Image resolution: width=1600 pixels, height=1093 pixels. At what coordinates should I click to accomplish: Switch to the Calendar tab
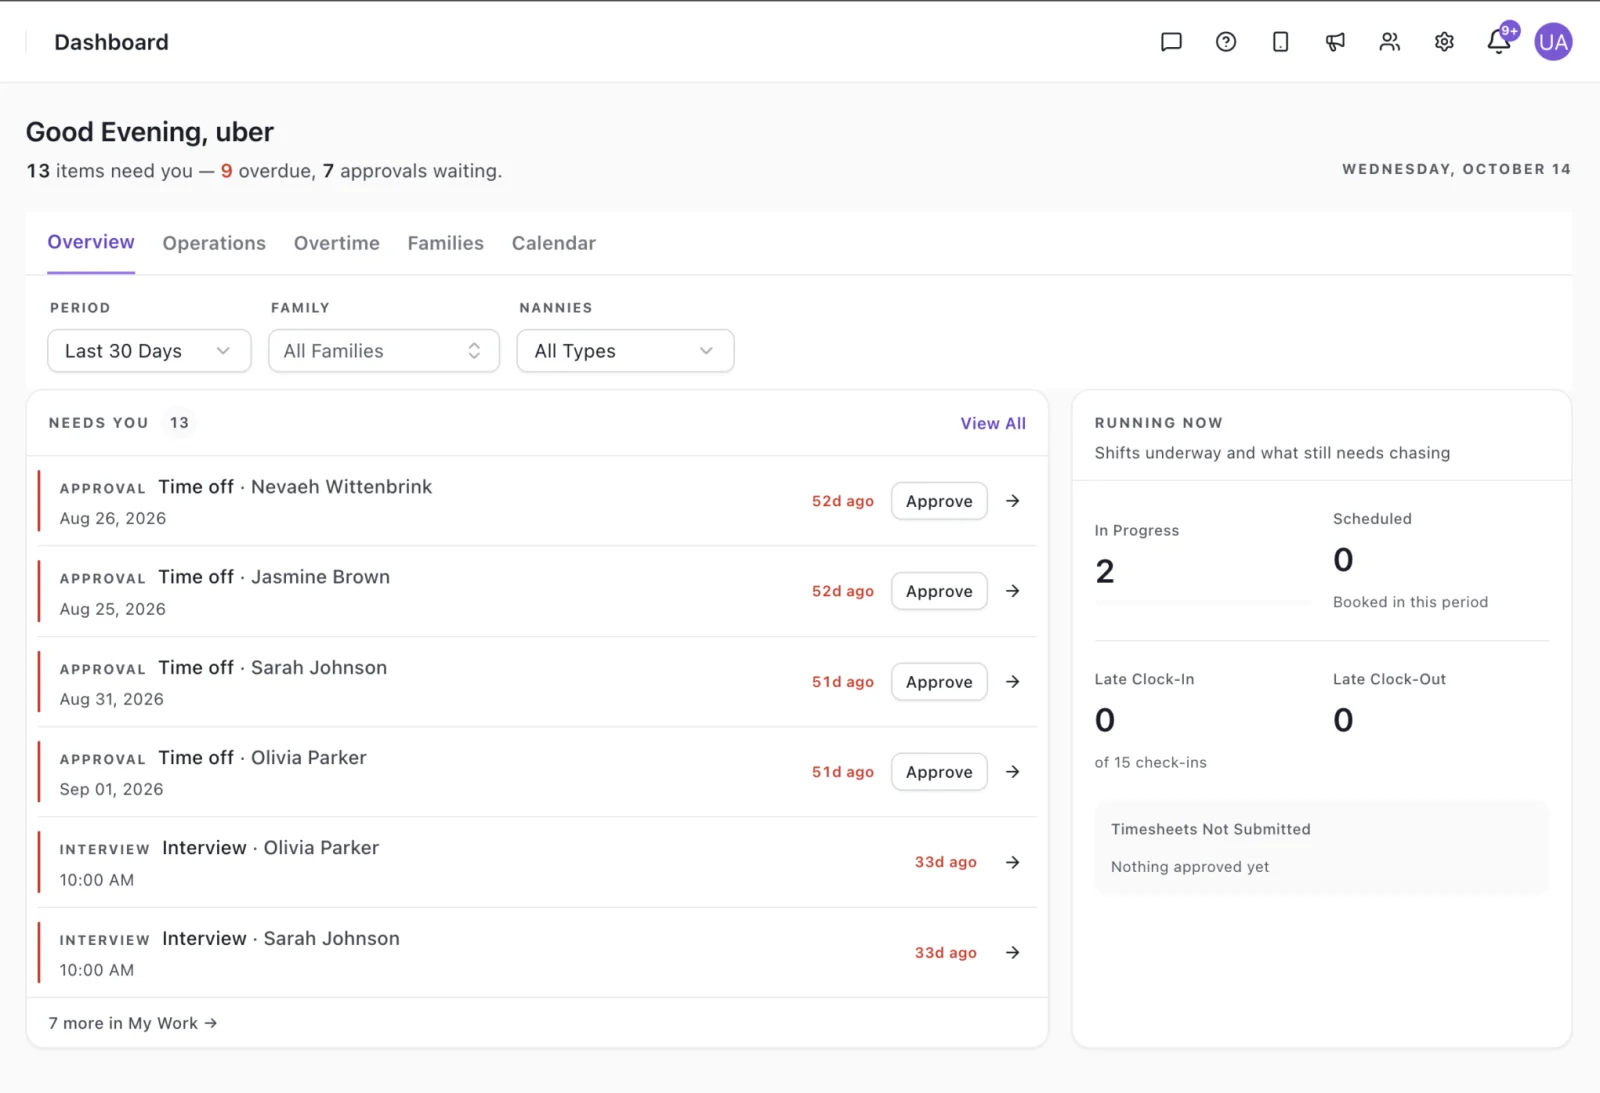(554, 243)
